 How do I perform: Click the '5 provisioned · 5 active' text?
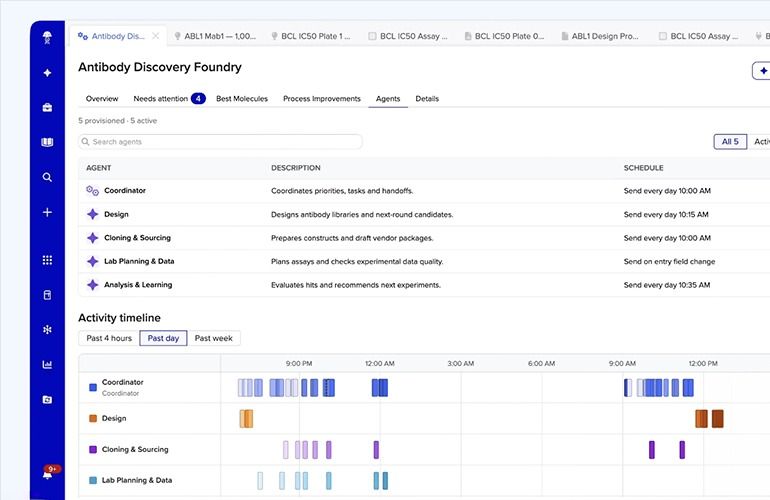(118, 120)
